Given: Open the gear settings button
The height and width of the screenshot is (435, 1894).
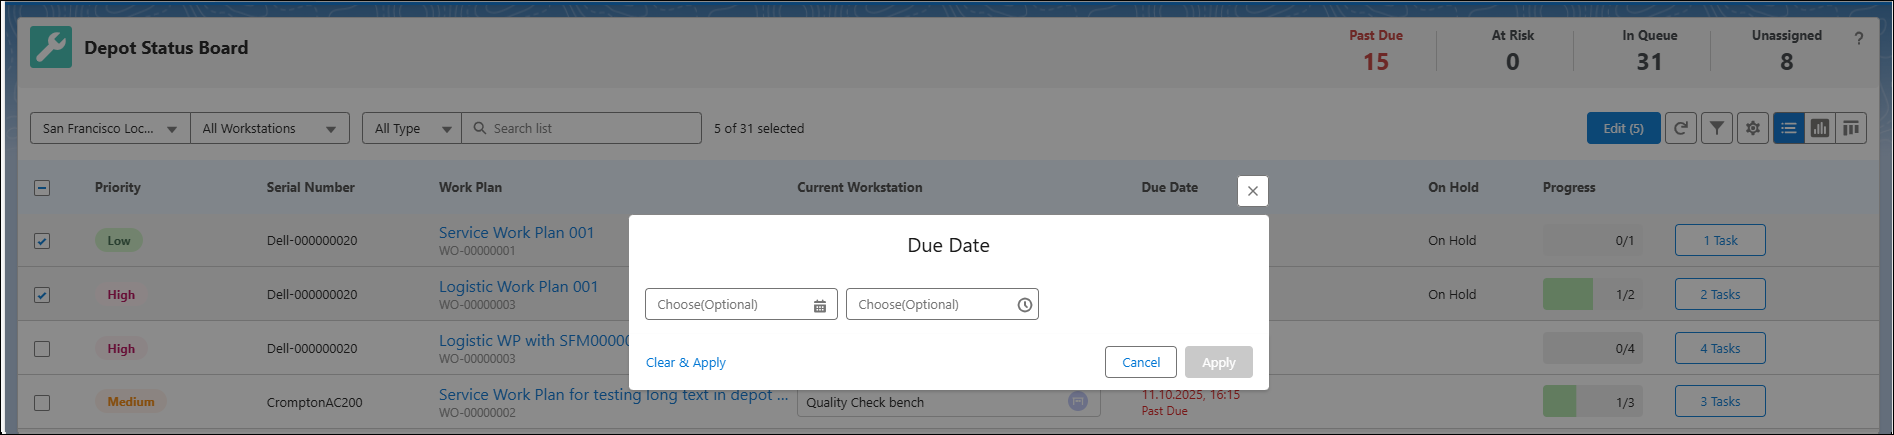Looking at the screenshot, I should 1753,128.
